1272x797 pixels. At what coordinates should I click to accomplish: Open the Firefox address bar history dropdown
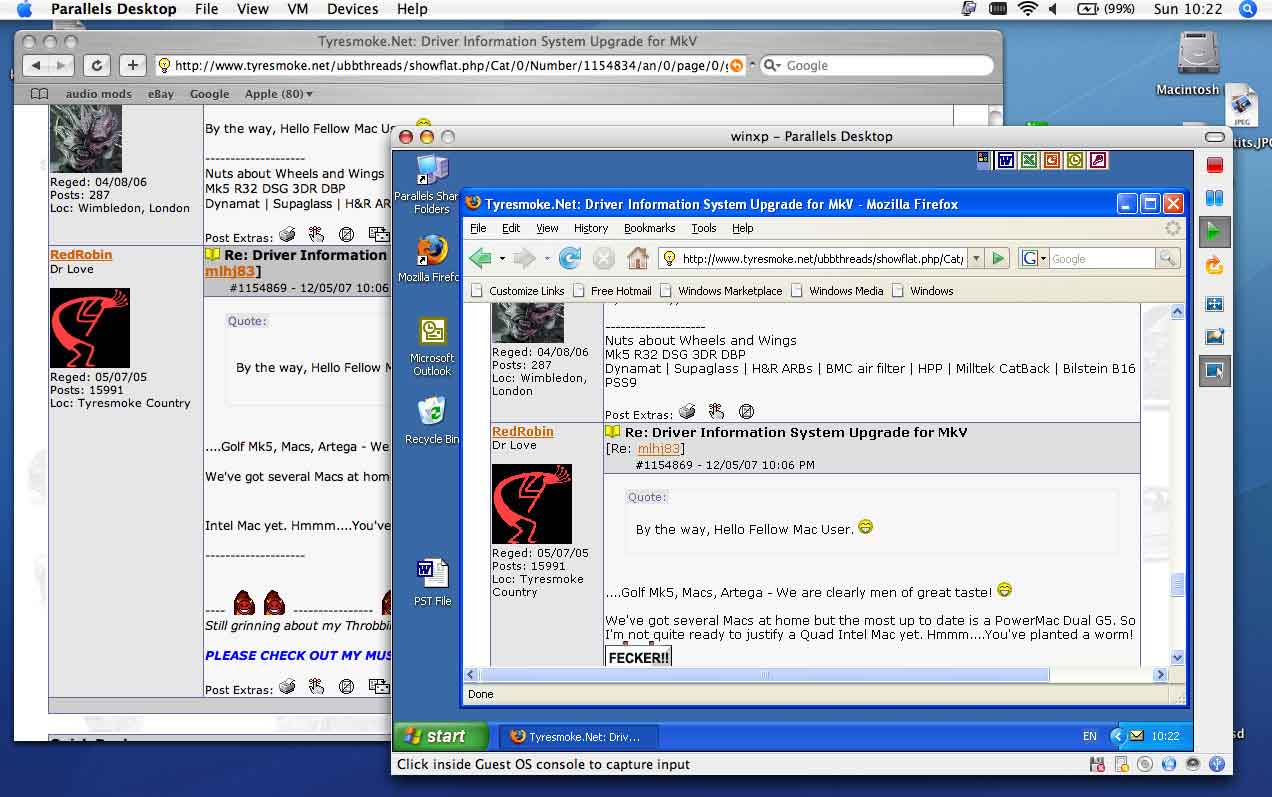976,259
